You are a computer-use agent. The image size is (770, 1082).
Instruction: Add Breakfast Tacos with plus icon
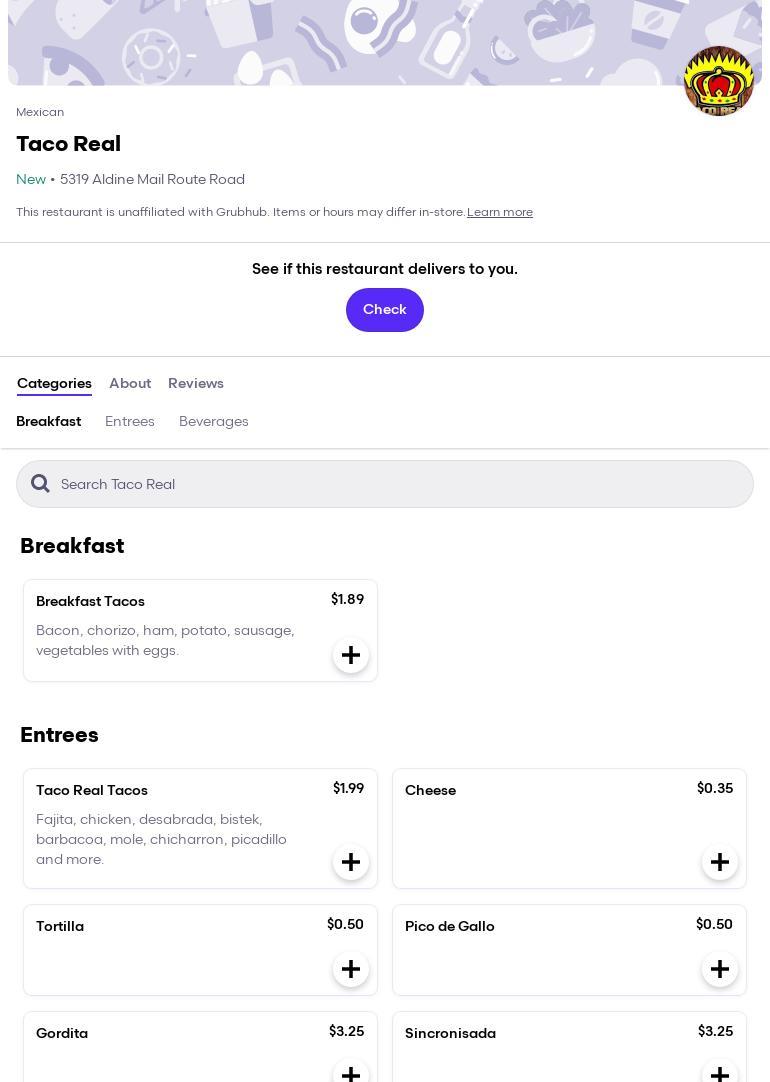click(x=351, y=655)
